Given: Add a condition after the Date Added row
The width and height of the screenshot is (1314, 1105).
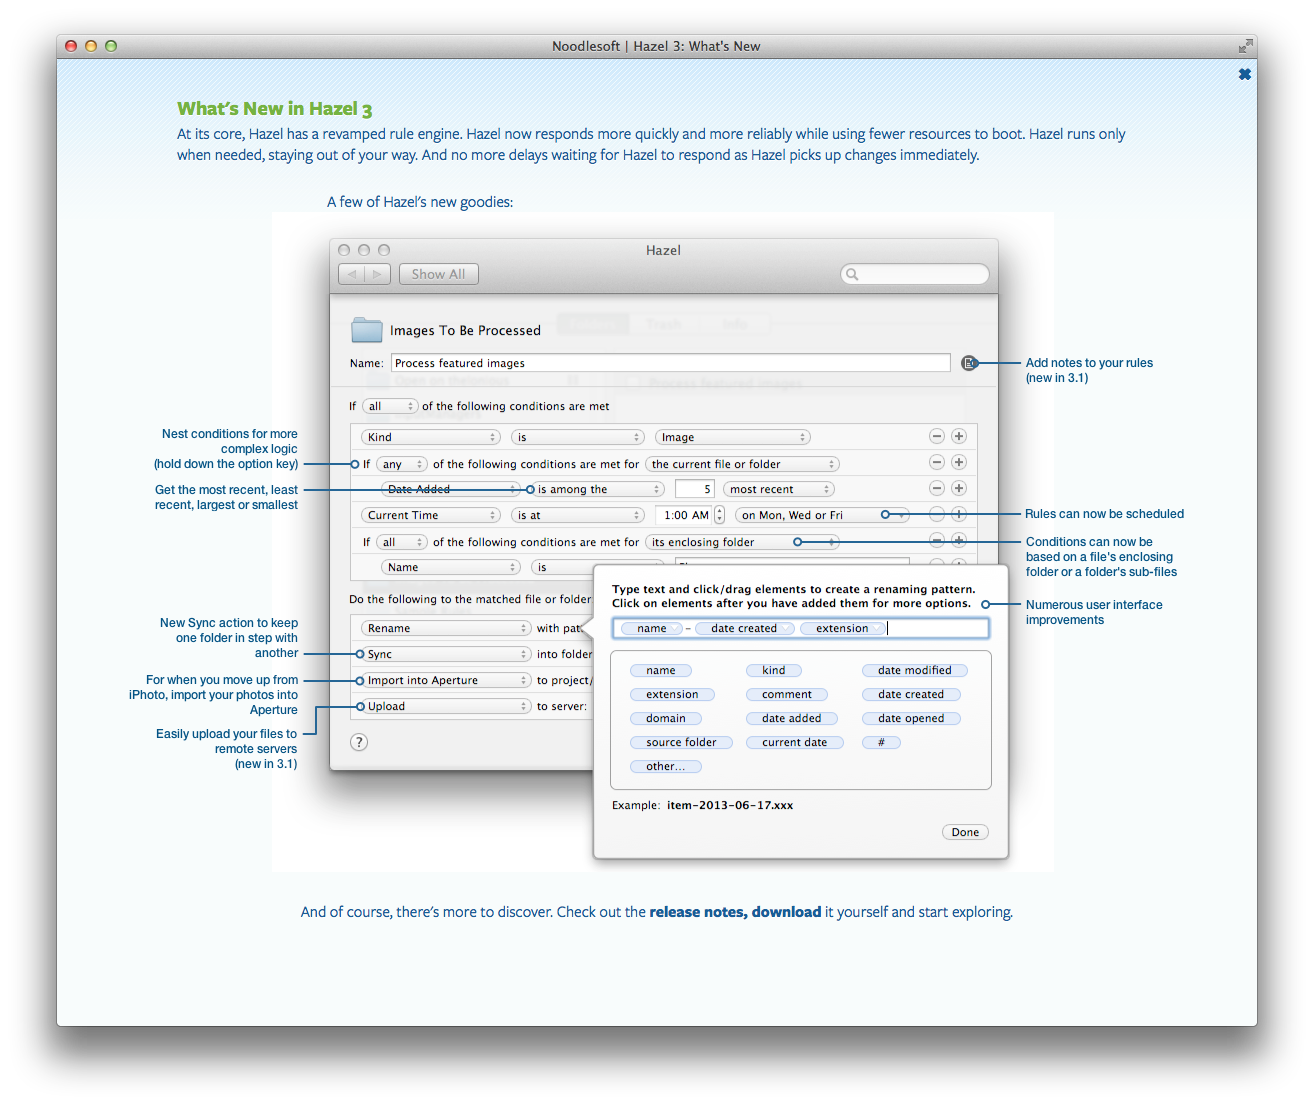Looking at the screenshot, I should click(959, 488).
